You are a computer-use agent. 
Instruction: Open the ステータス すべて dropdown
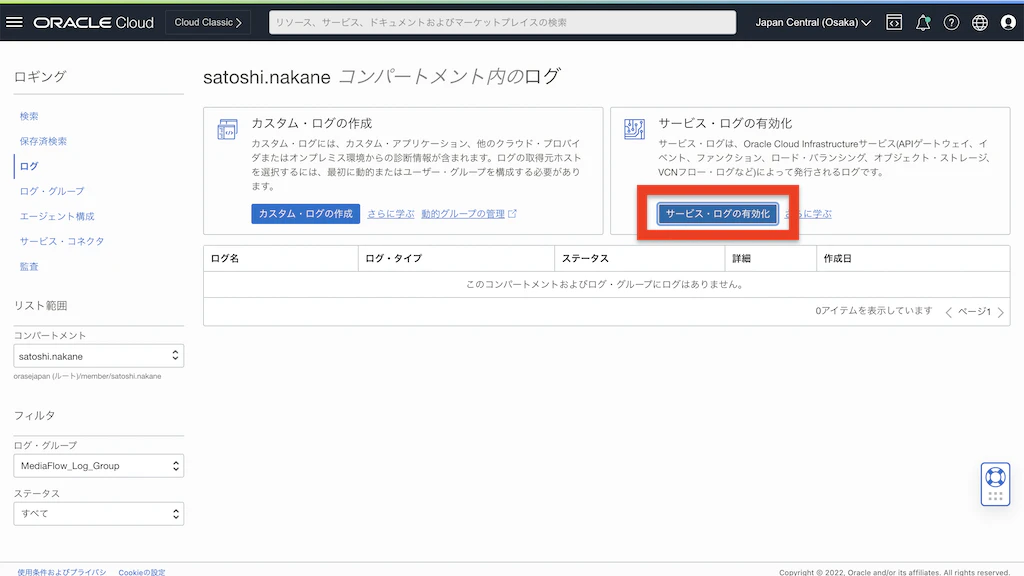[99, 513]
